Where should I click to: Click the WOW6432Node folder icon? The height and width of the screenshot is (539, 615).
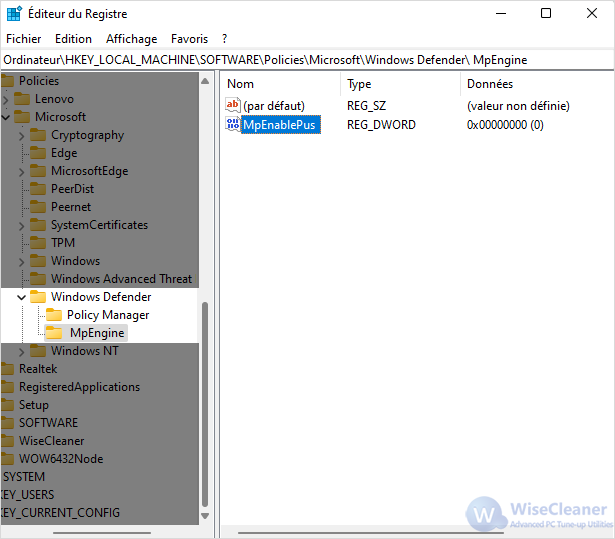pyautogui.click(x=7, y=459)
